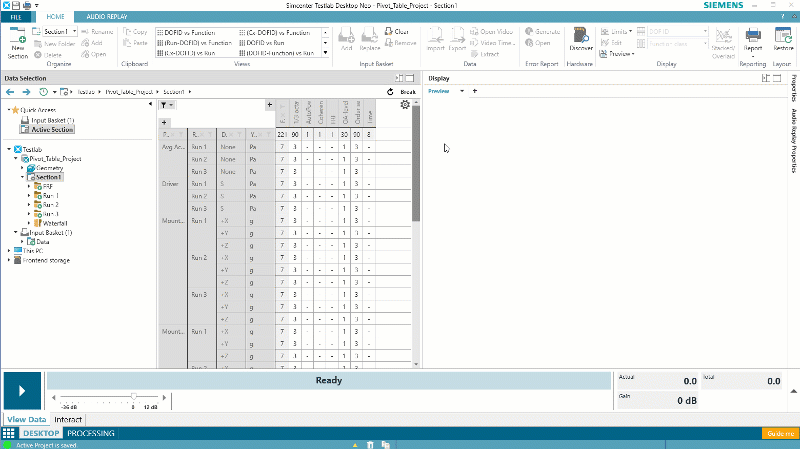The height and width of the screenshot is (449, 800).
Task: Expand the This PC tree node
Action: (x=9, y=251)
